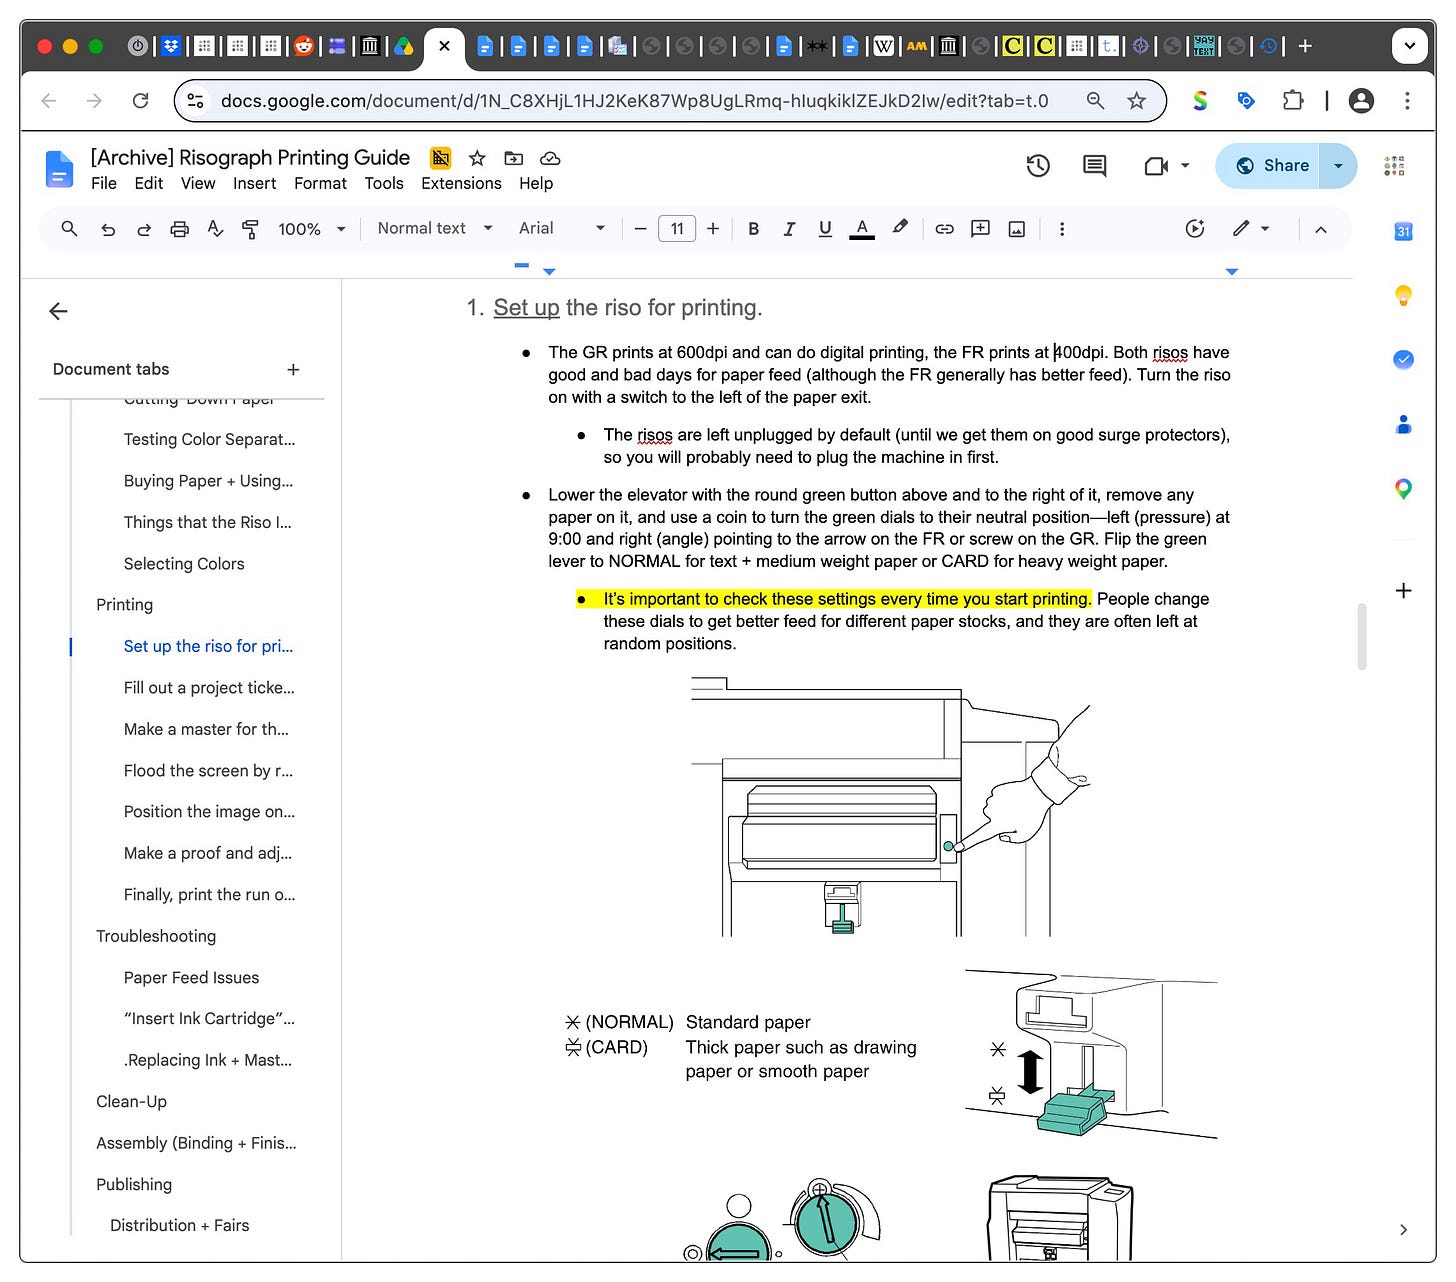Start a Meet call camera icon

pyautogui.click(x=1156, y=166)
